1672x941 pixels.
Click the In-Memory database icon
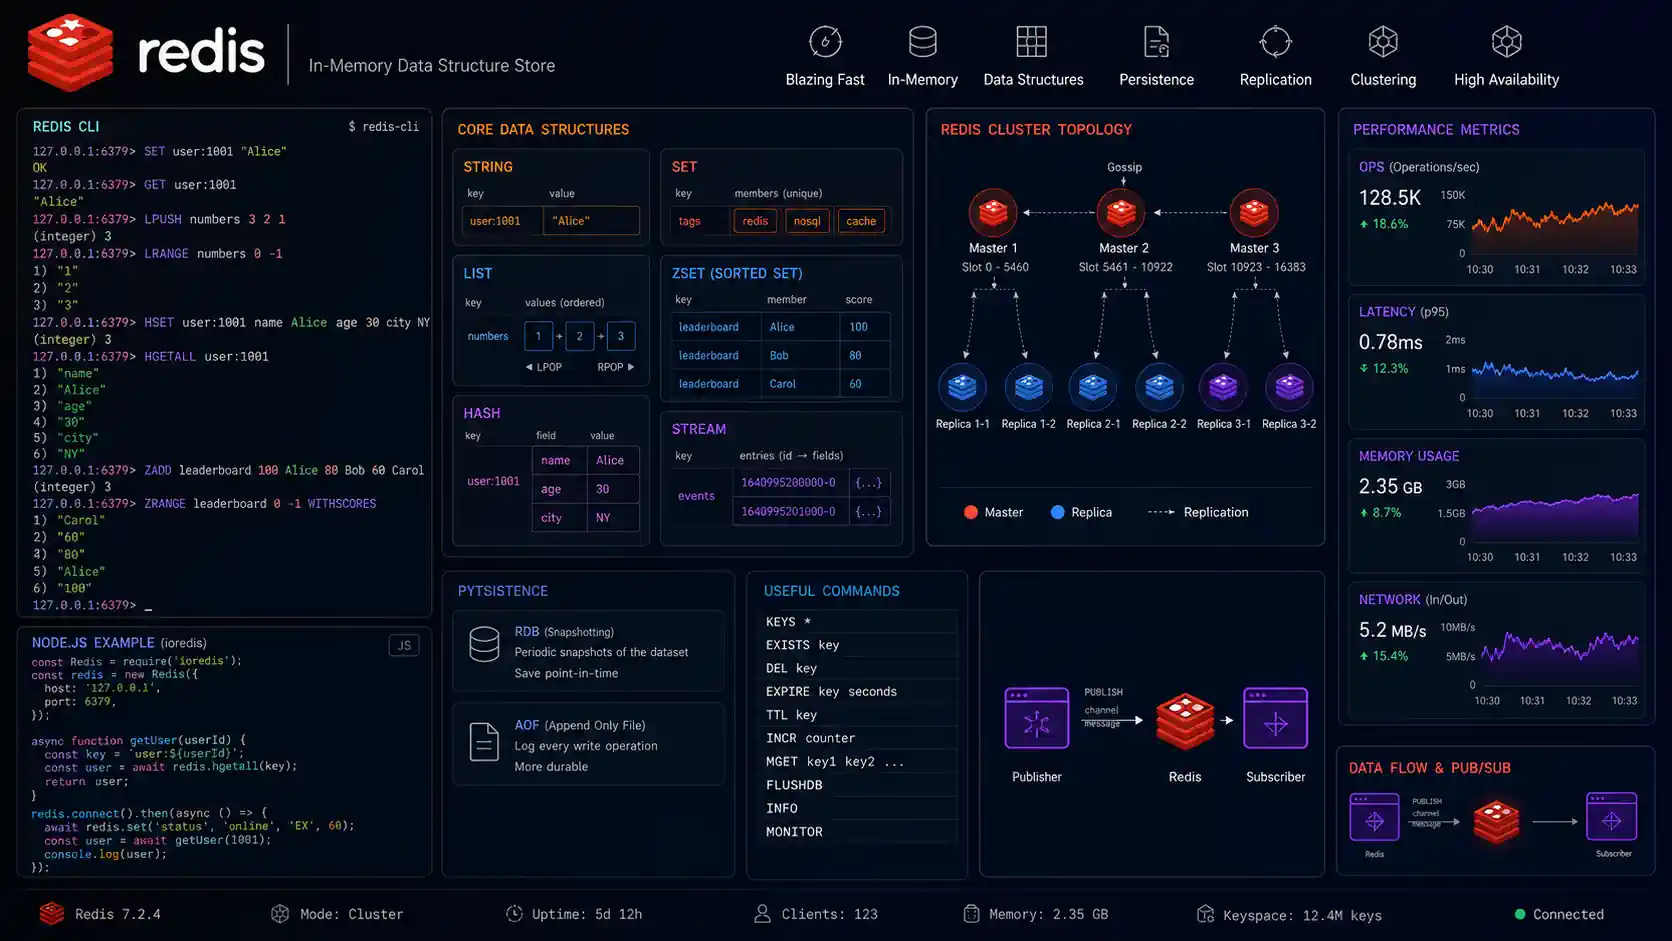[x=922, y=42]
